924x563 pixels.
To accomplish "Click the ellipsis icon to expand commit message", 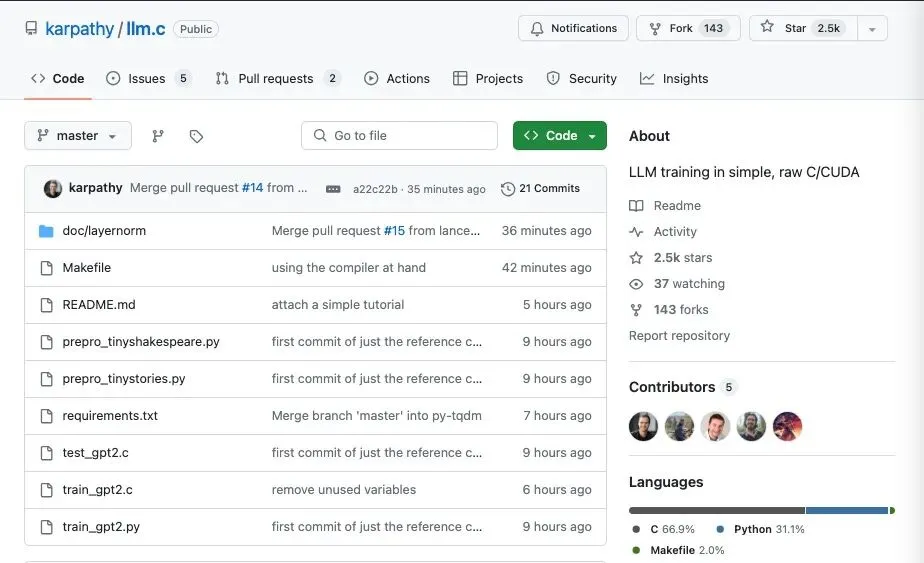I will click(333, 189).
